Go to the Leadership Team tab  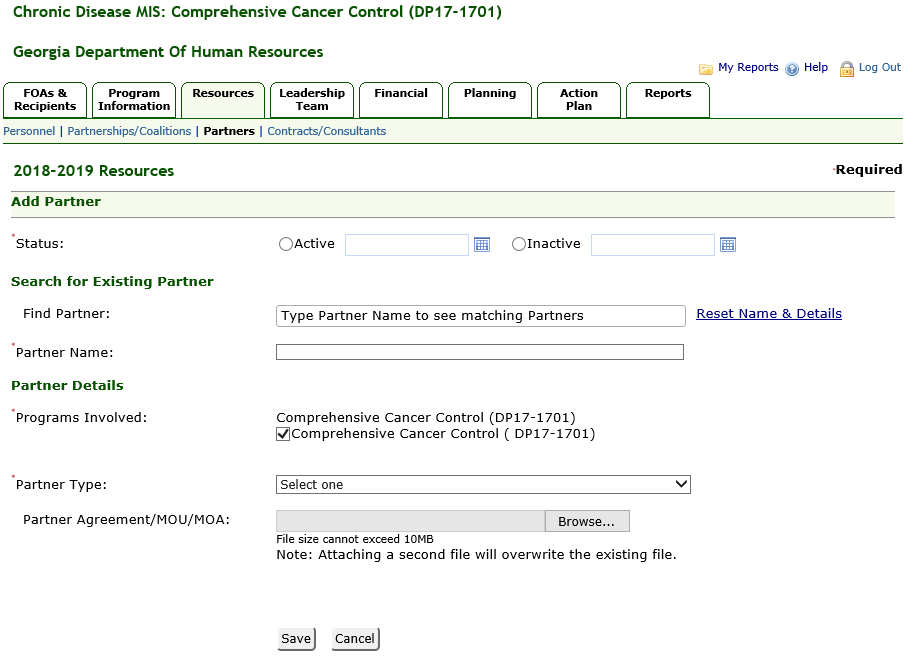coord(312,99)
